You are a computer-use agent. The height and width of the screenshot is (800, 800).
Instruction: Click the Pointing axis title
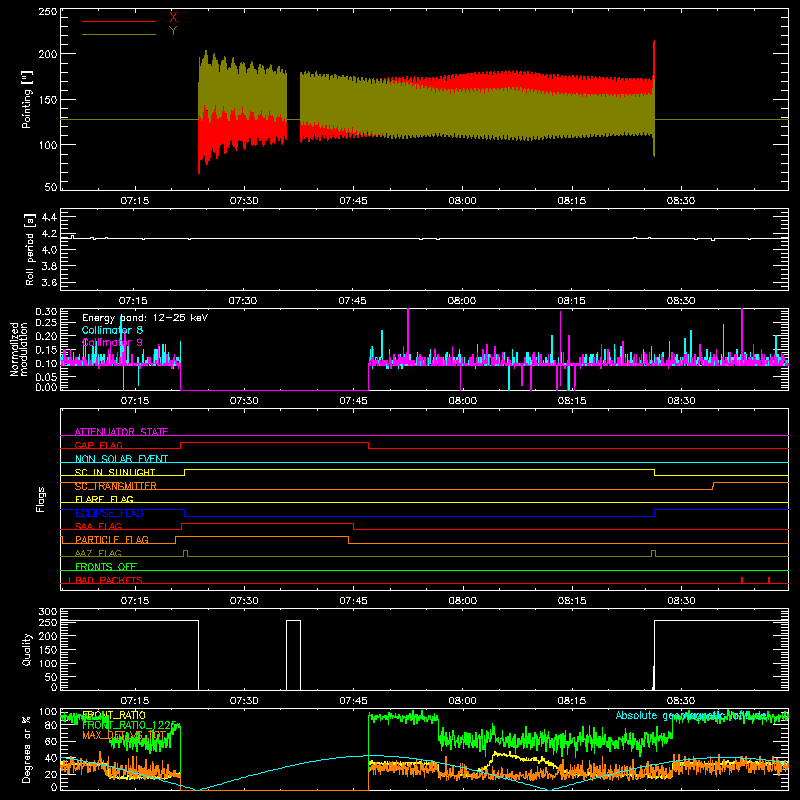point(27,99)
